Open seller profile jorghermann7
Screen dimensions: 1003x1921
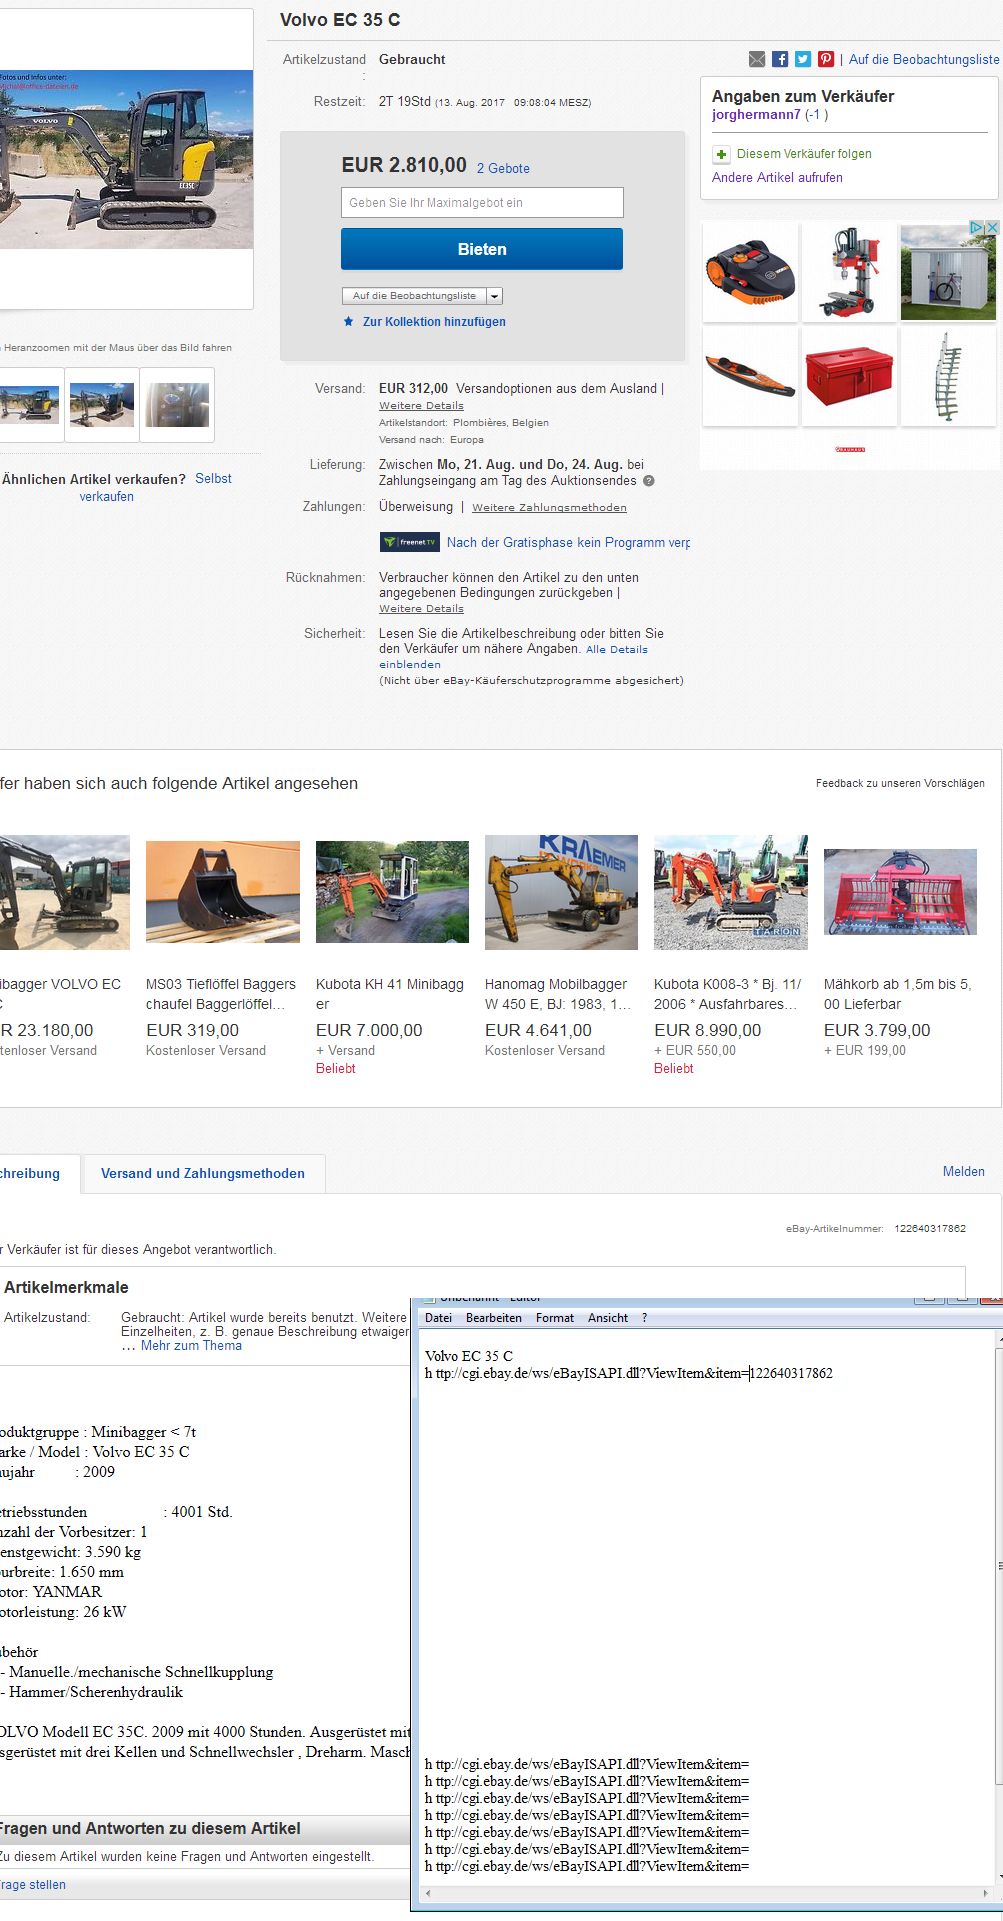click(756, 114)
